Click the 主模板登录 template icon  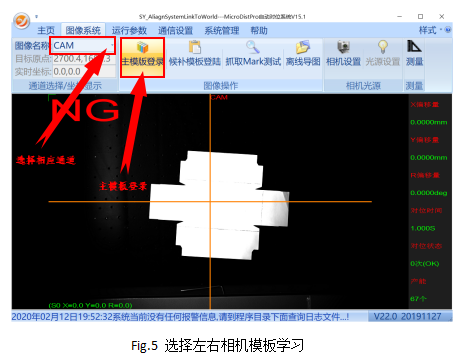(142, 48)
